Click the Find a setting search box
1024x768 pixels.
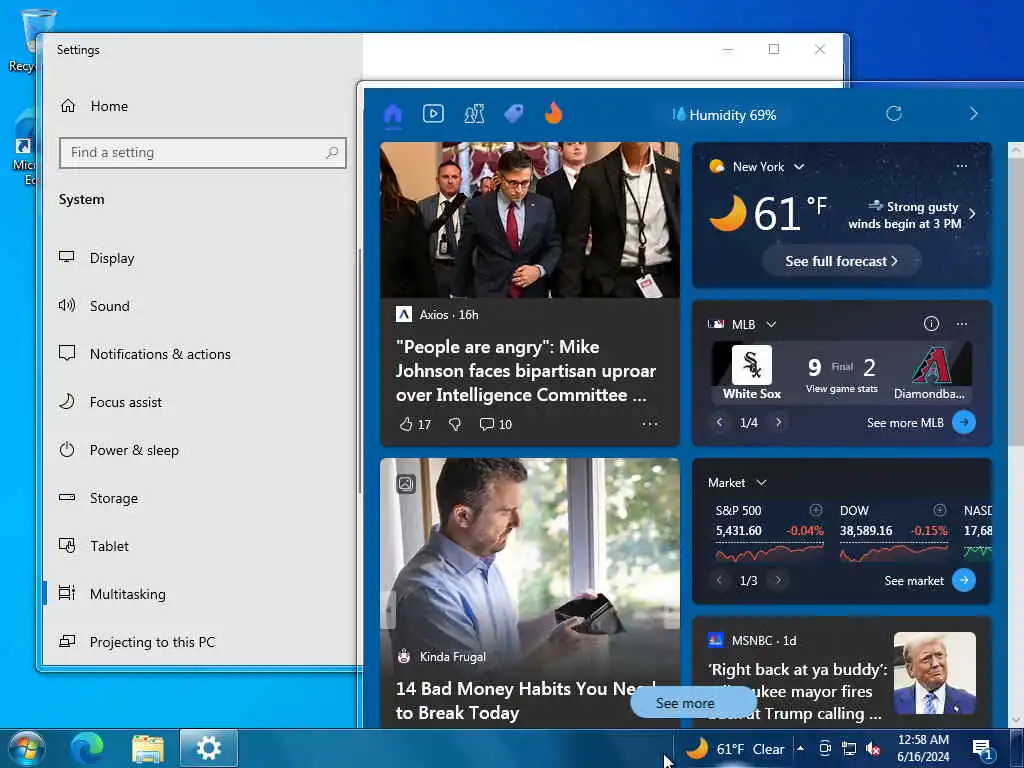pos(202,153)
